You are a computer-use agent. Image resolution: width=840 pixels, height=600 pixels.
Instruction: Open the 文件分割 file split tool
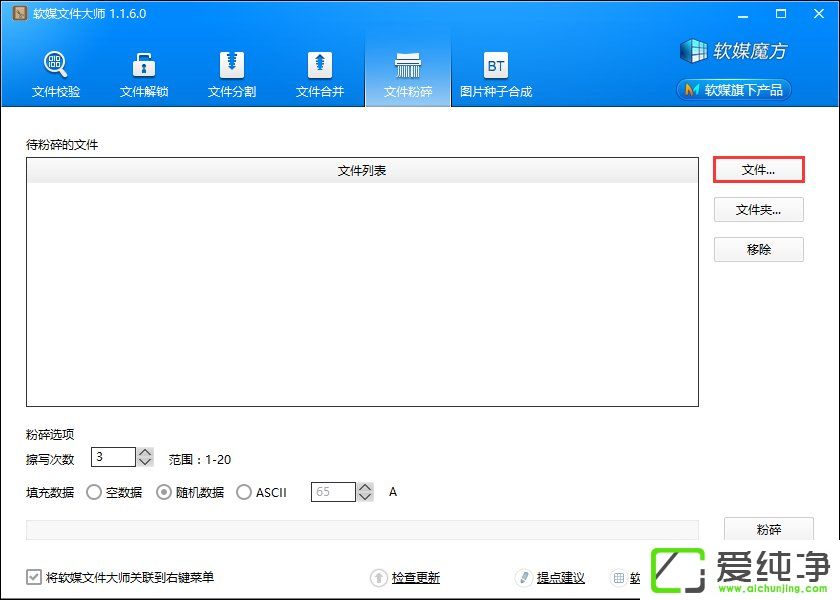click(x=232, y=74)
